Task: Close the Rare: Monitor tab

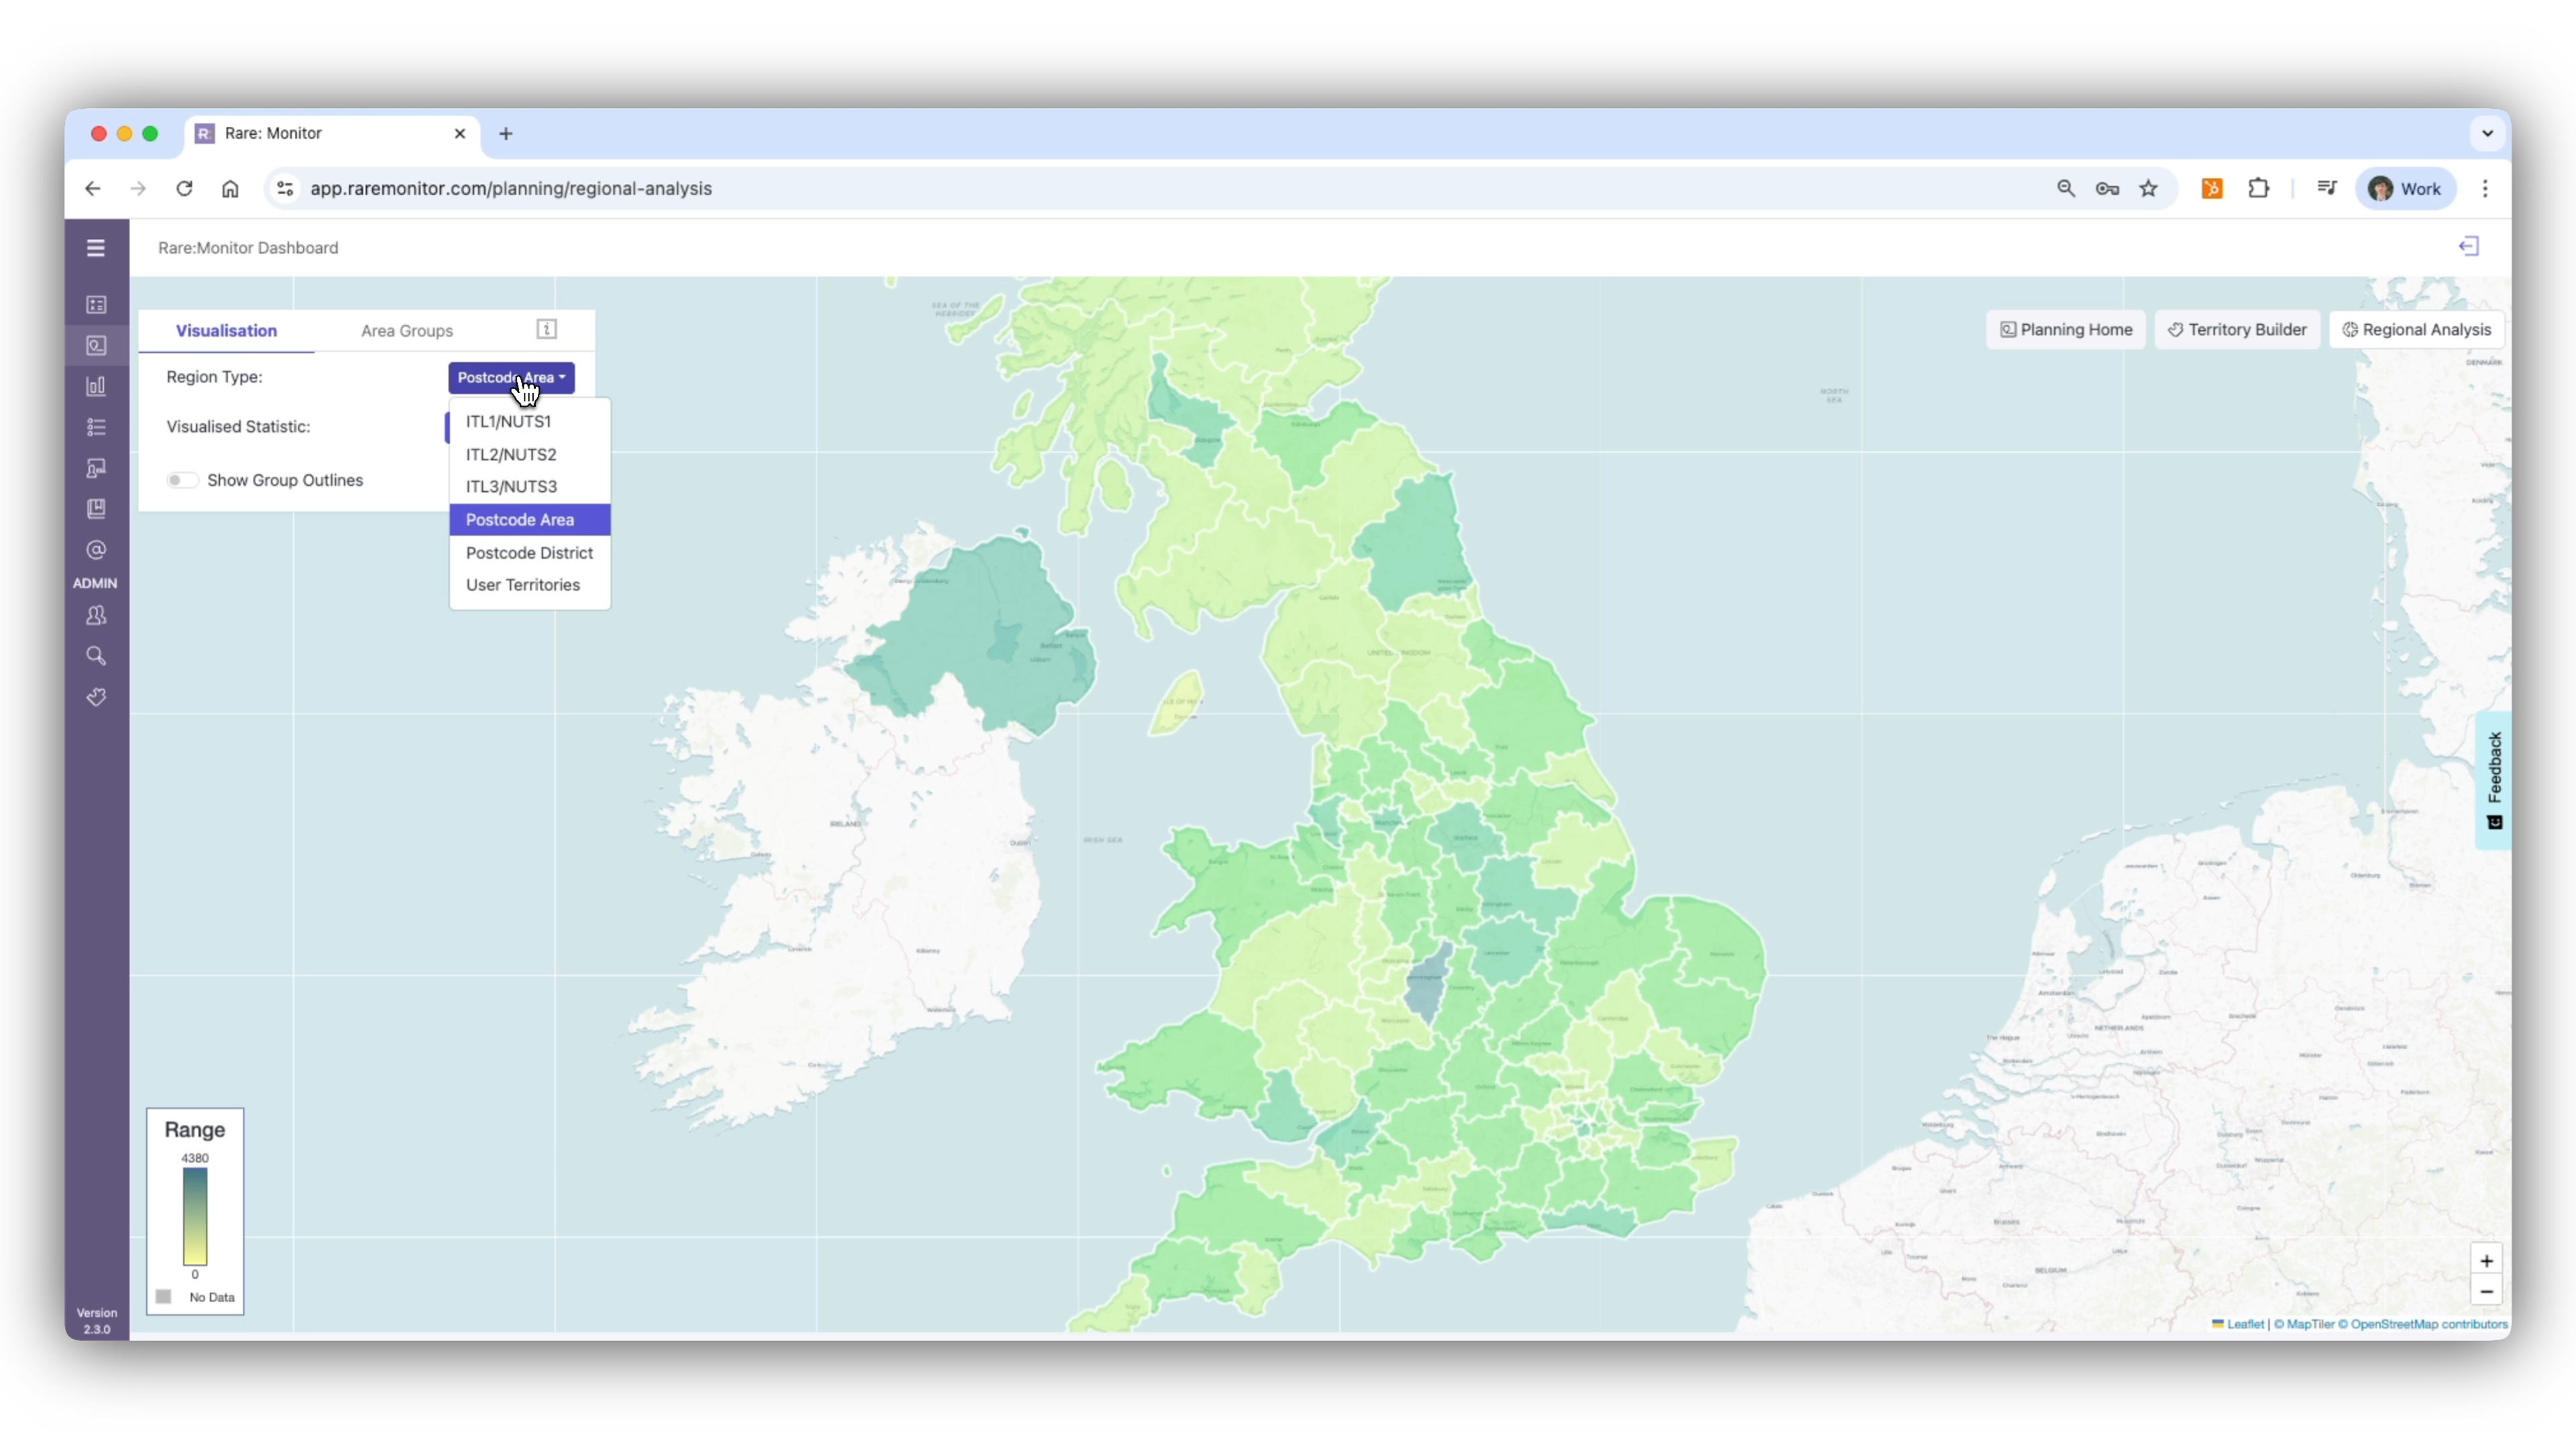Action: 460,133
